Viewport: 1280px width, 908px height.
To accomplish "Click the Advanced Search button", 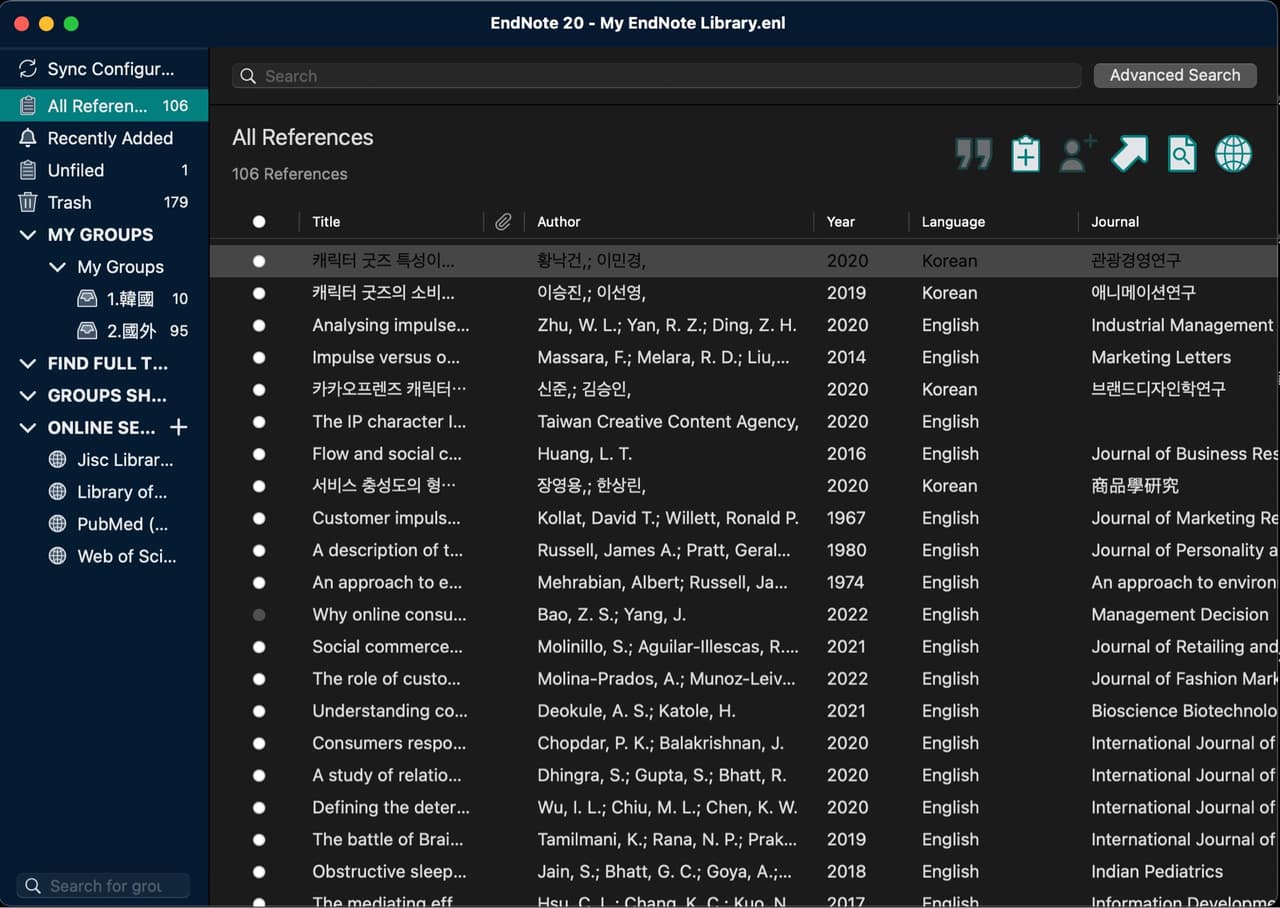I will coord(1175,75).
